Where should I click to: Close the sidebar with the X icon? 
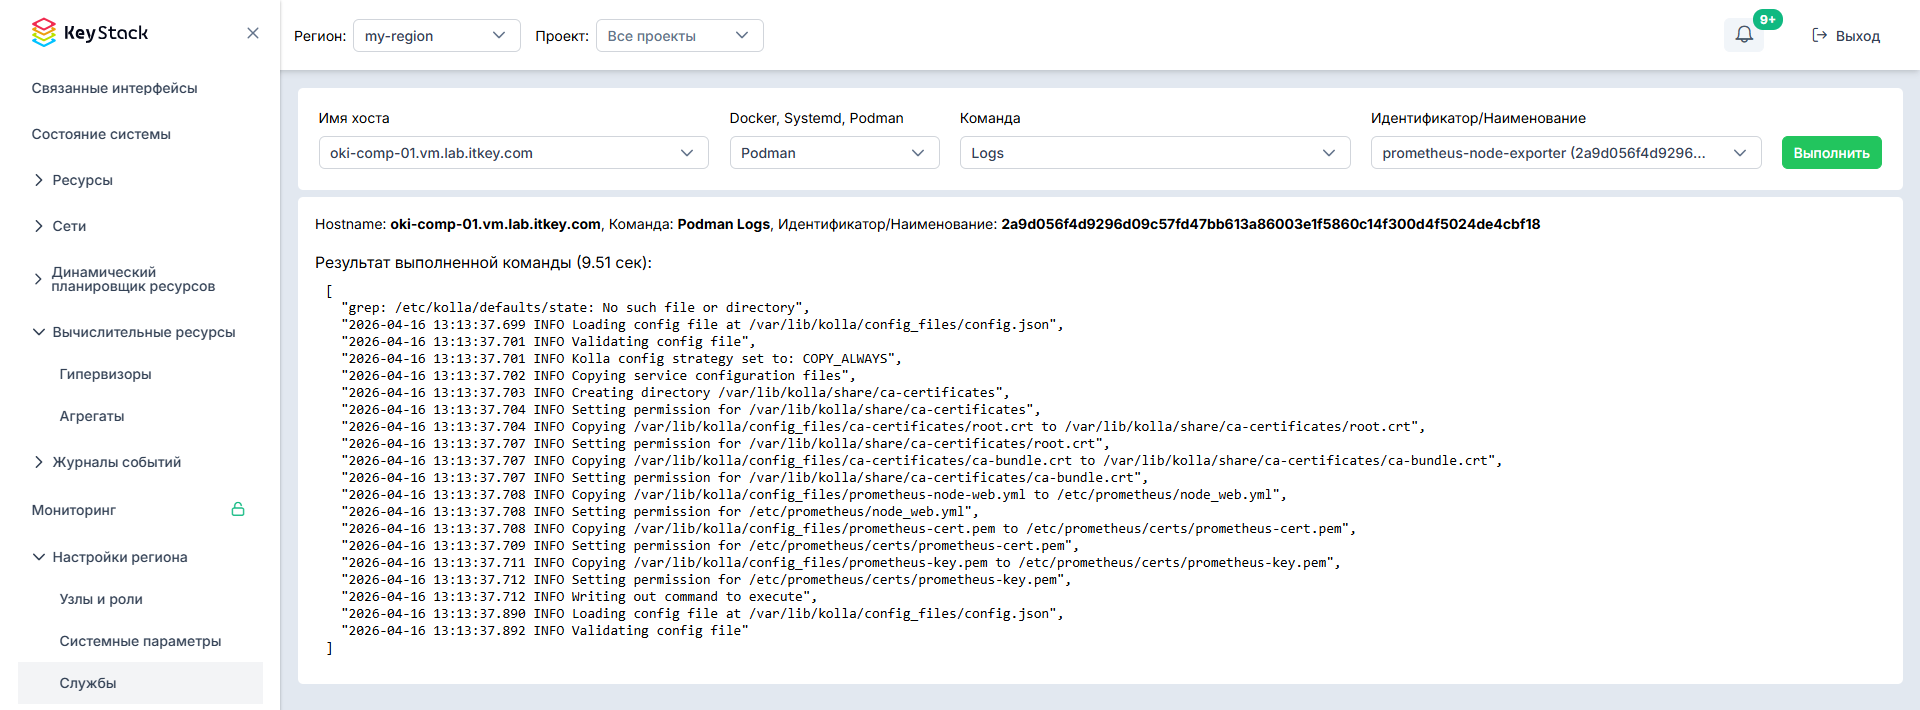pyautogui.click(x=253, y=33)
